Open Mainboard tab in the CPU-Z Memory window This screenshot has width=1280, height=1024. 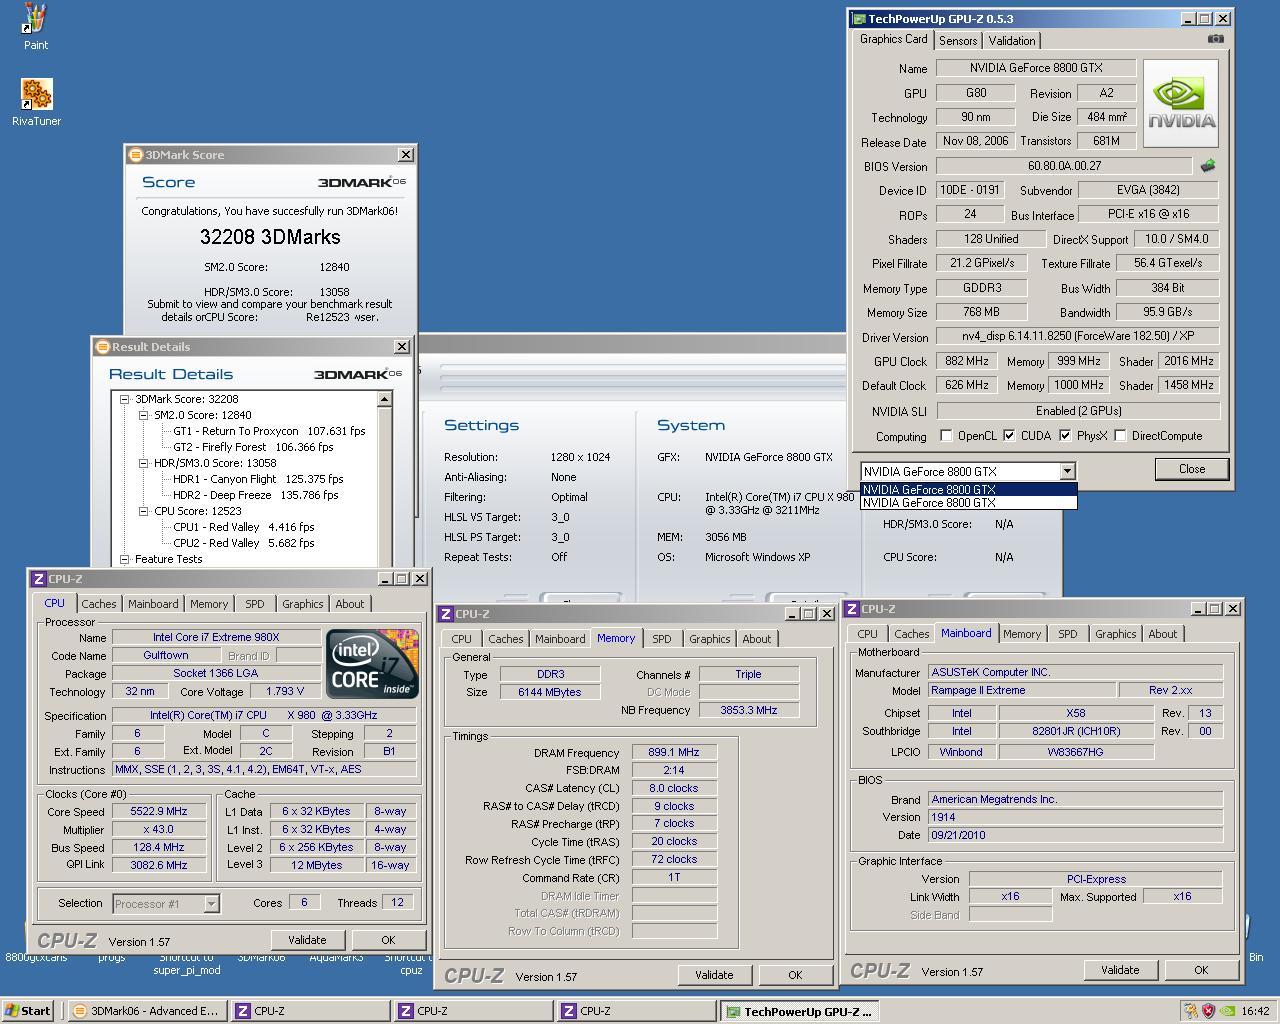click(560, 639)
